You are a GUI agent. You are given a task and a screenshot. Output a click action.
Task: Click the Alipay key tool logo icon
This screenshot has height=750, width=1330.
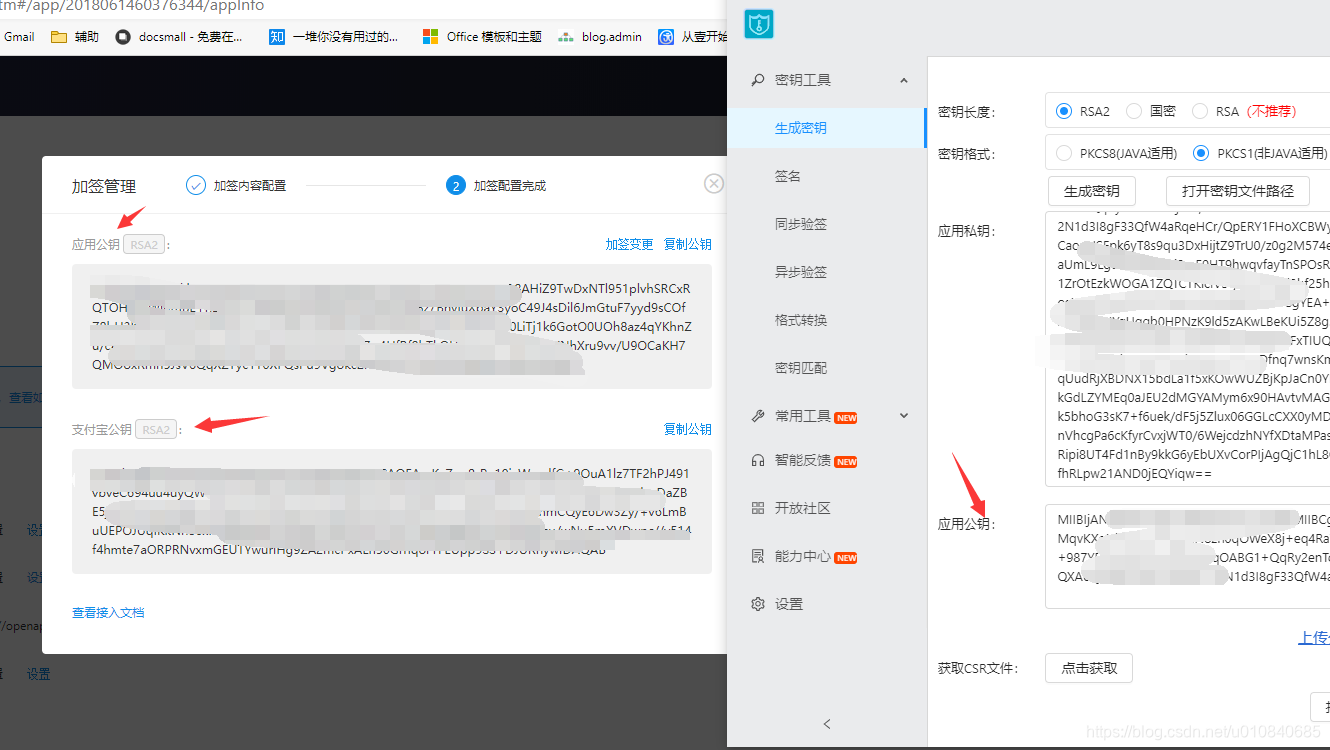point(759,24)
